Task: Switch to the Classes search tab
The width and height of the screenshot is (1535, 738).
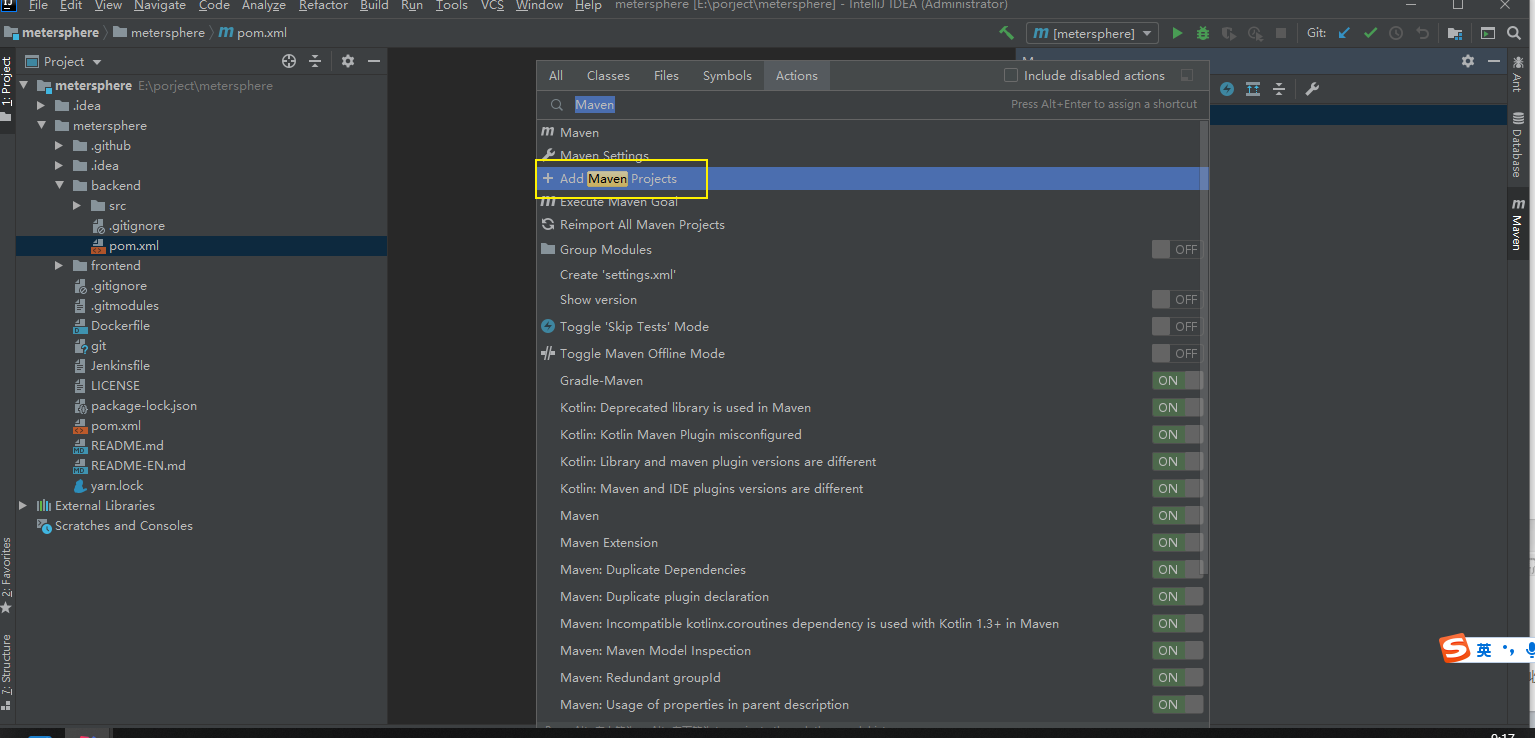Action: [608, 76]
